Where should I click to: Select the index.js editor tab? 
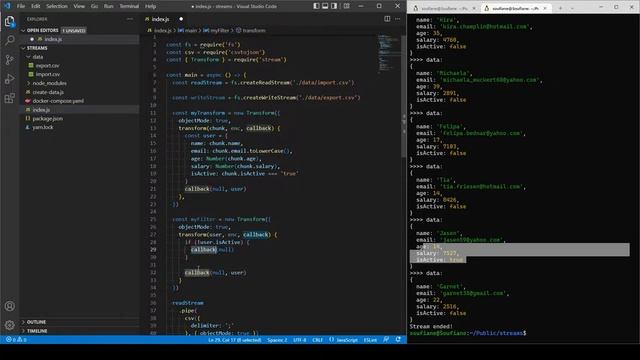[x=164, y=19]
